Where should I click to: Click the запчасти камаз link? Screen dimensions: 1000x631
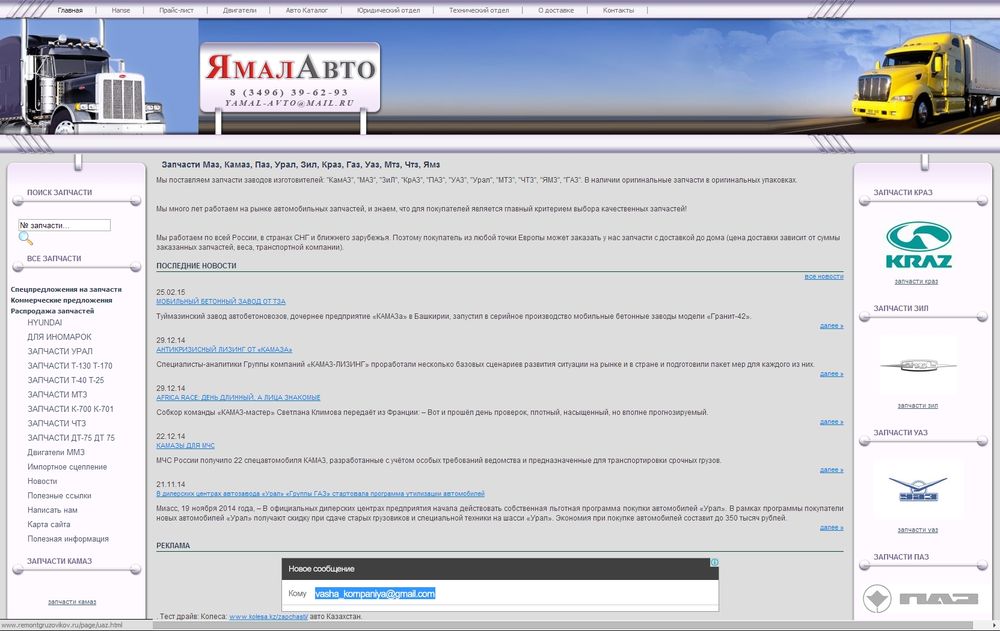pyautogui.click(x=72, y=602)
